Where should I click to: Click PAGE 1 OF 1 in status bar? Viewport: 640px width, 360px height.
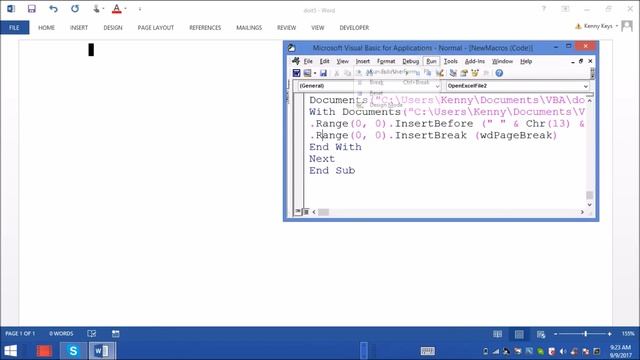(20, 333)
